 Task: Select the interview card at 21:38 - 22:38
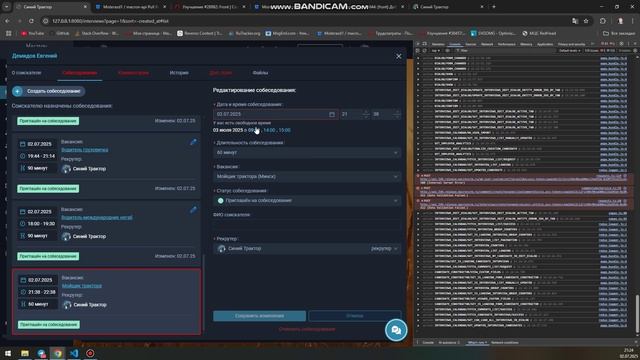click(106, 302)
